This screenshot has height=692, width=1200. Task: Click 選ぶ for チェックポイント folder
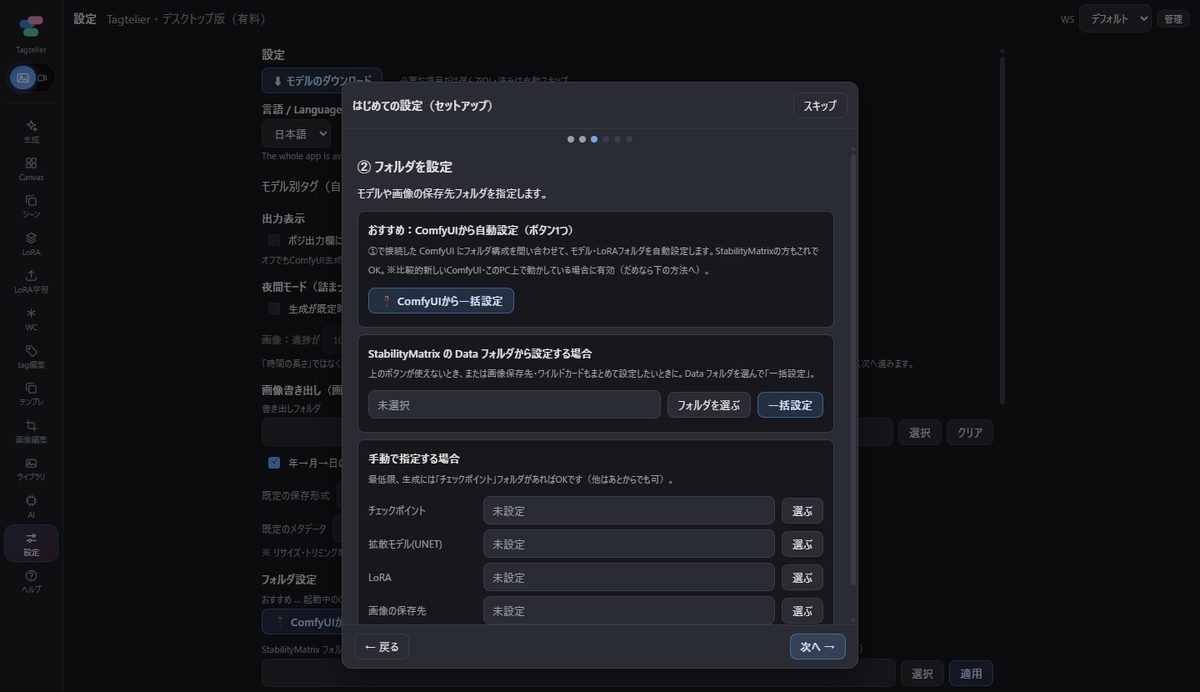(x=802, y=511)
